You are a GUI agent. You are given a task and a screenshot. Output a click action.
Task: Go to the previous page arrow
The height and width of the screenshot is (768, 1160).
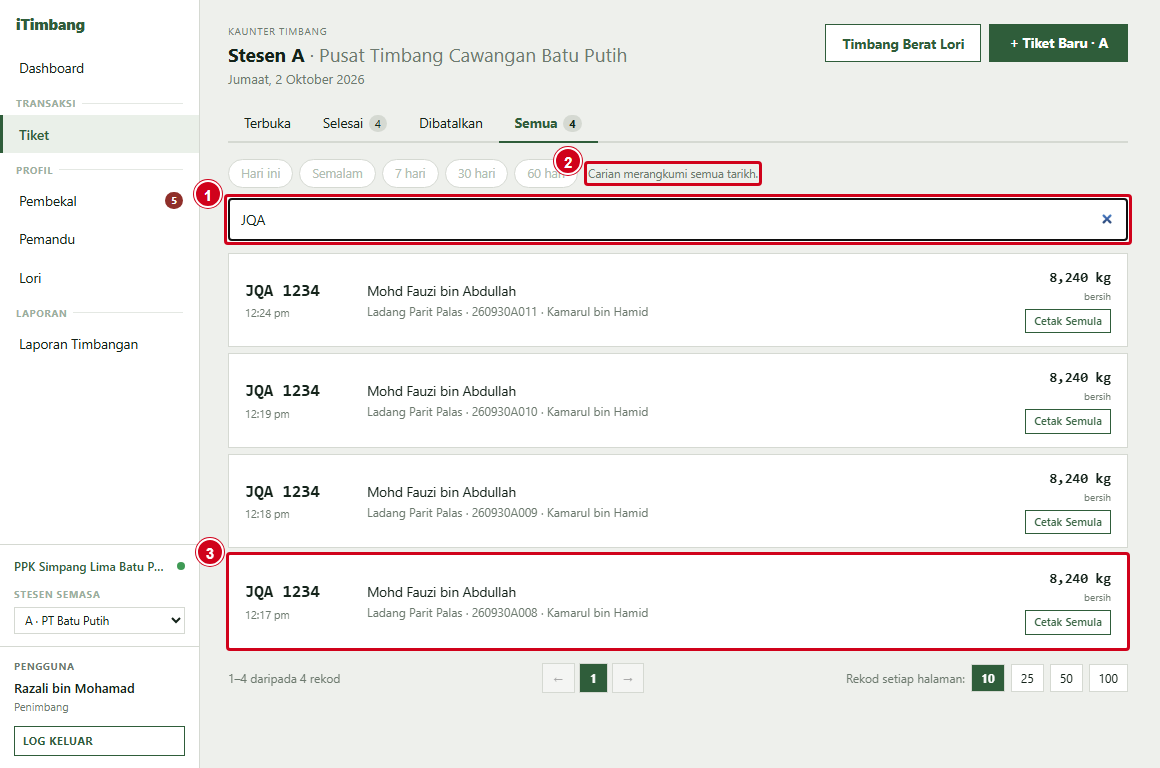(x=559, y=678)
